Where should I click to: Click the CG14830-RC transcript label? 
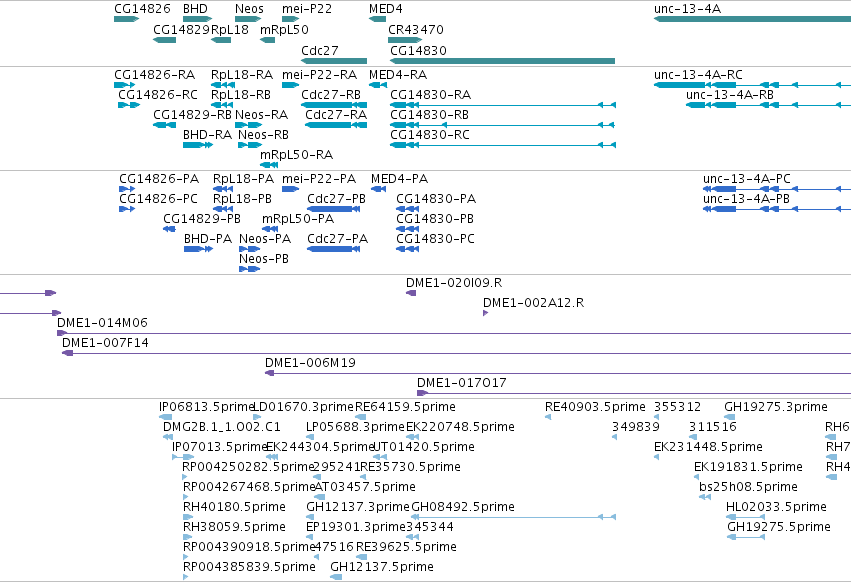430,135
